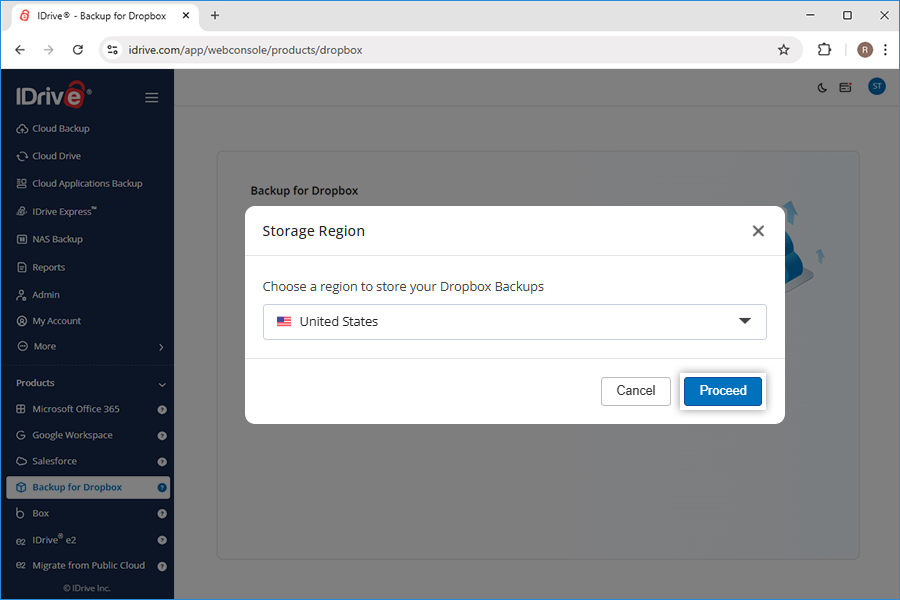
Task: Open the notifications card icon in header
Action: 845,87
